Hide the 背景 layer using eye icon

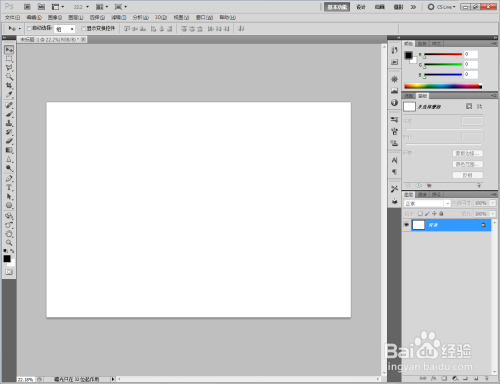(x=406, y=225)
